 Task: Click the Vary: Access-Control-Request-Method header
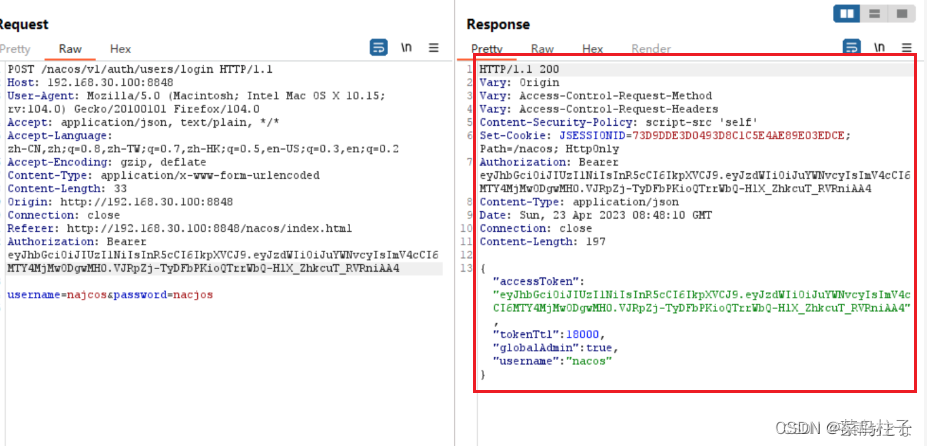click(595, 96)
